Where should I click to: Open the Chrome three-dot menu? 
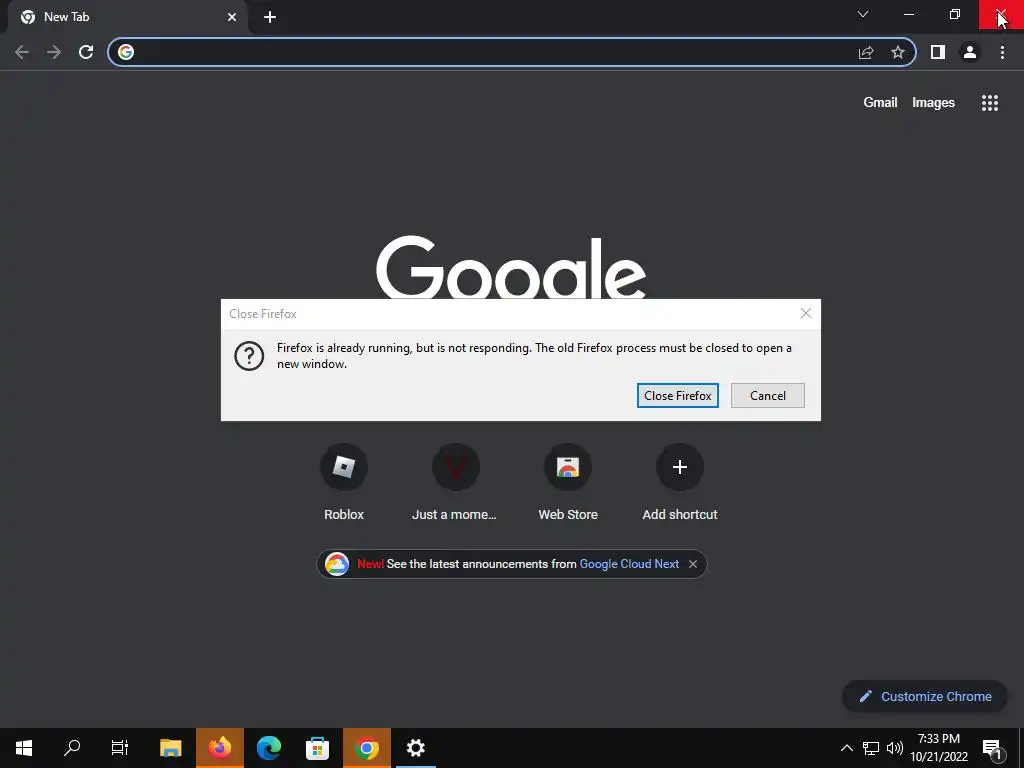click(1002, 52)
